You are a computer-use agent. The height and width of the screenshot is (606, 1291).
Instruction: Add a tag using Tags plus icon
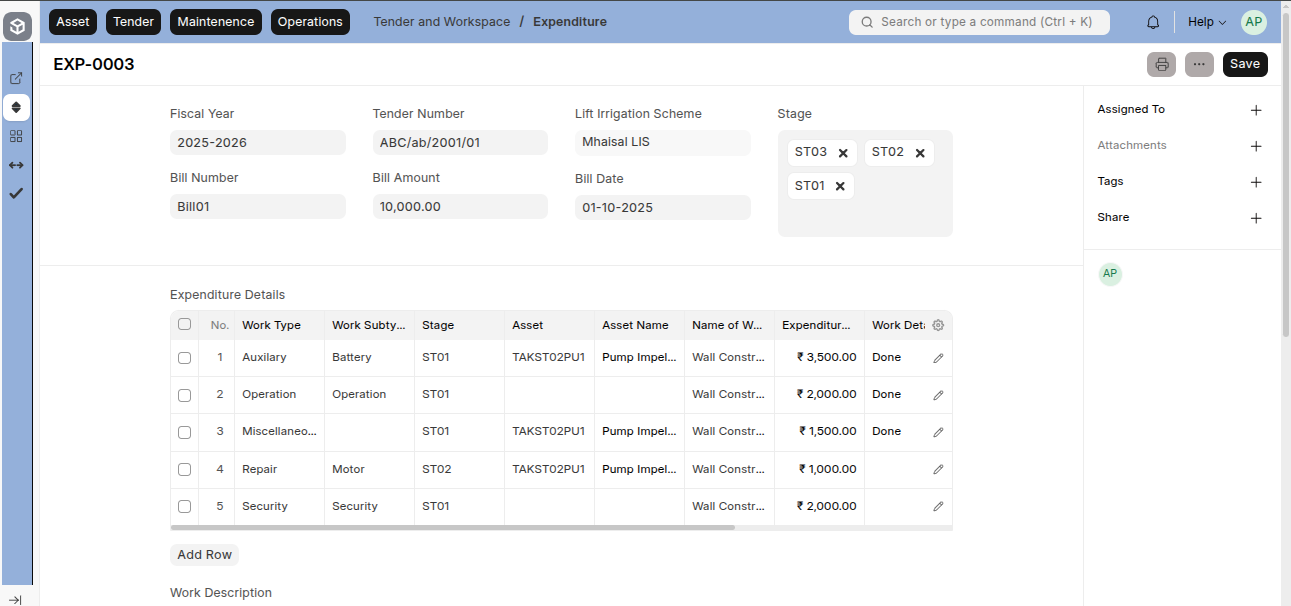pos(1256,182)
